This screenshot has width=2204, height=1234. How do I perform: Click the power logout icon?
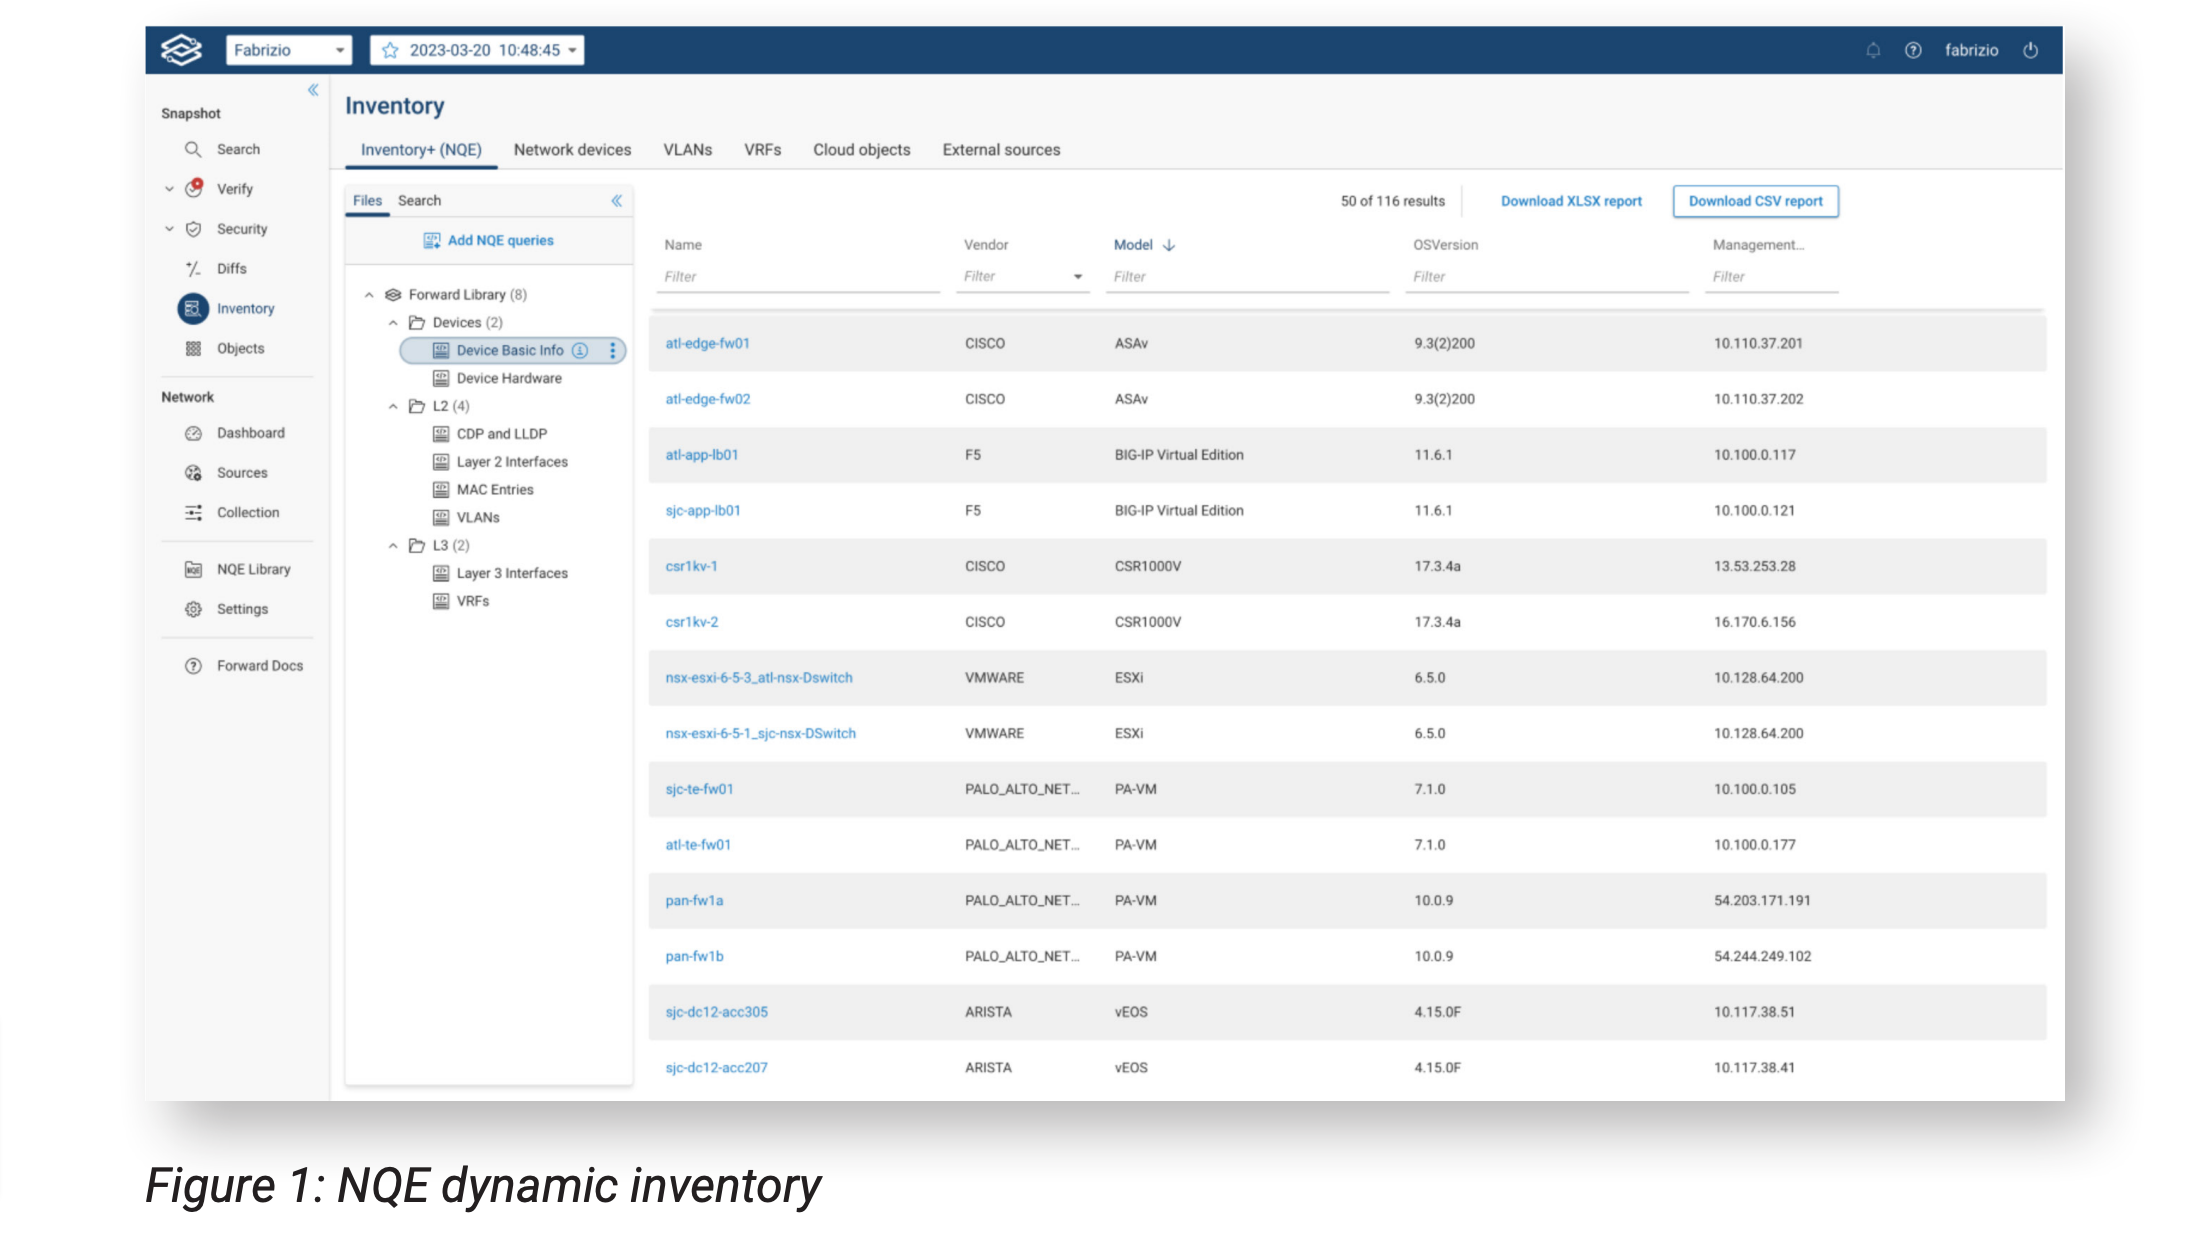click(2030, 50)
